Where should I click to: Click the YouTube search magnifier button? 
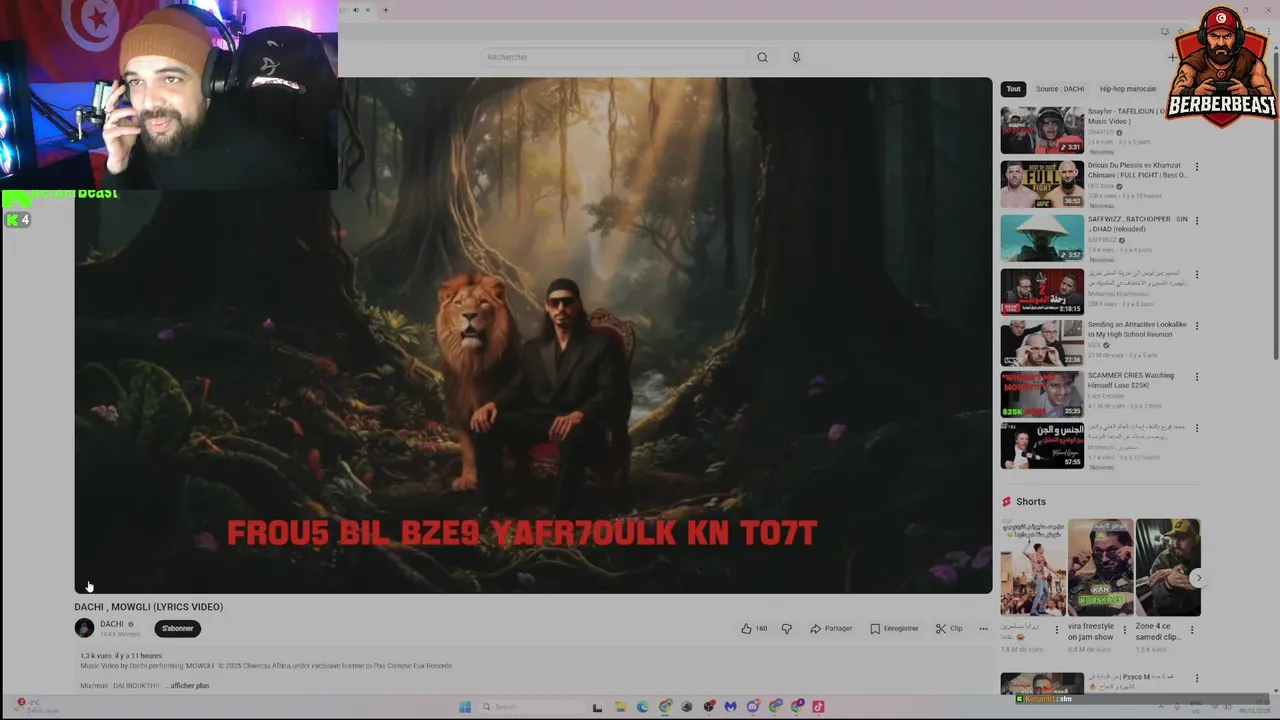762,57
